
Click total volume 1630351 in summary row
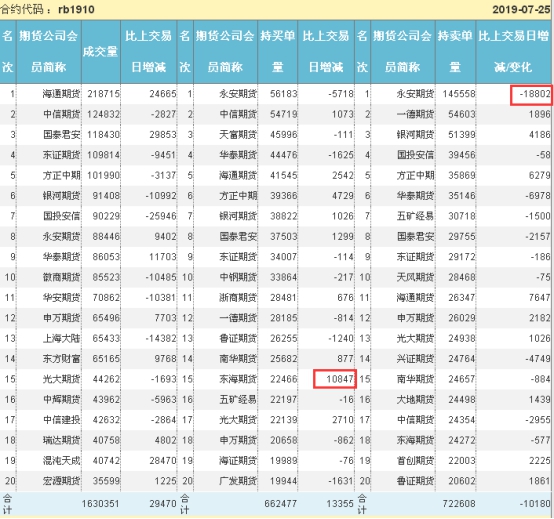(100, 503)
